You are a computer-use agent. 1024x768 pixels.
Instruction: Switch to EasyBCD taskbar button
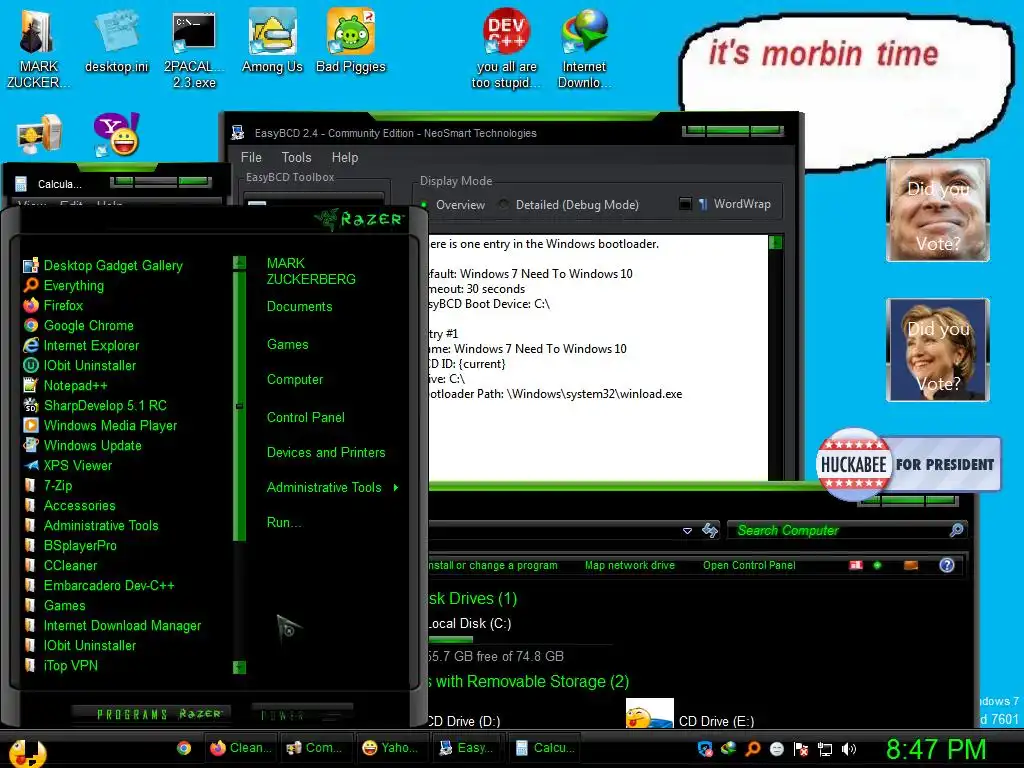pos(468,748)
